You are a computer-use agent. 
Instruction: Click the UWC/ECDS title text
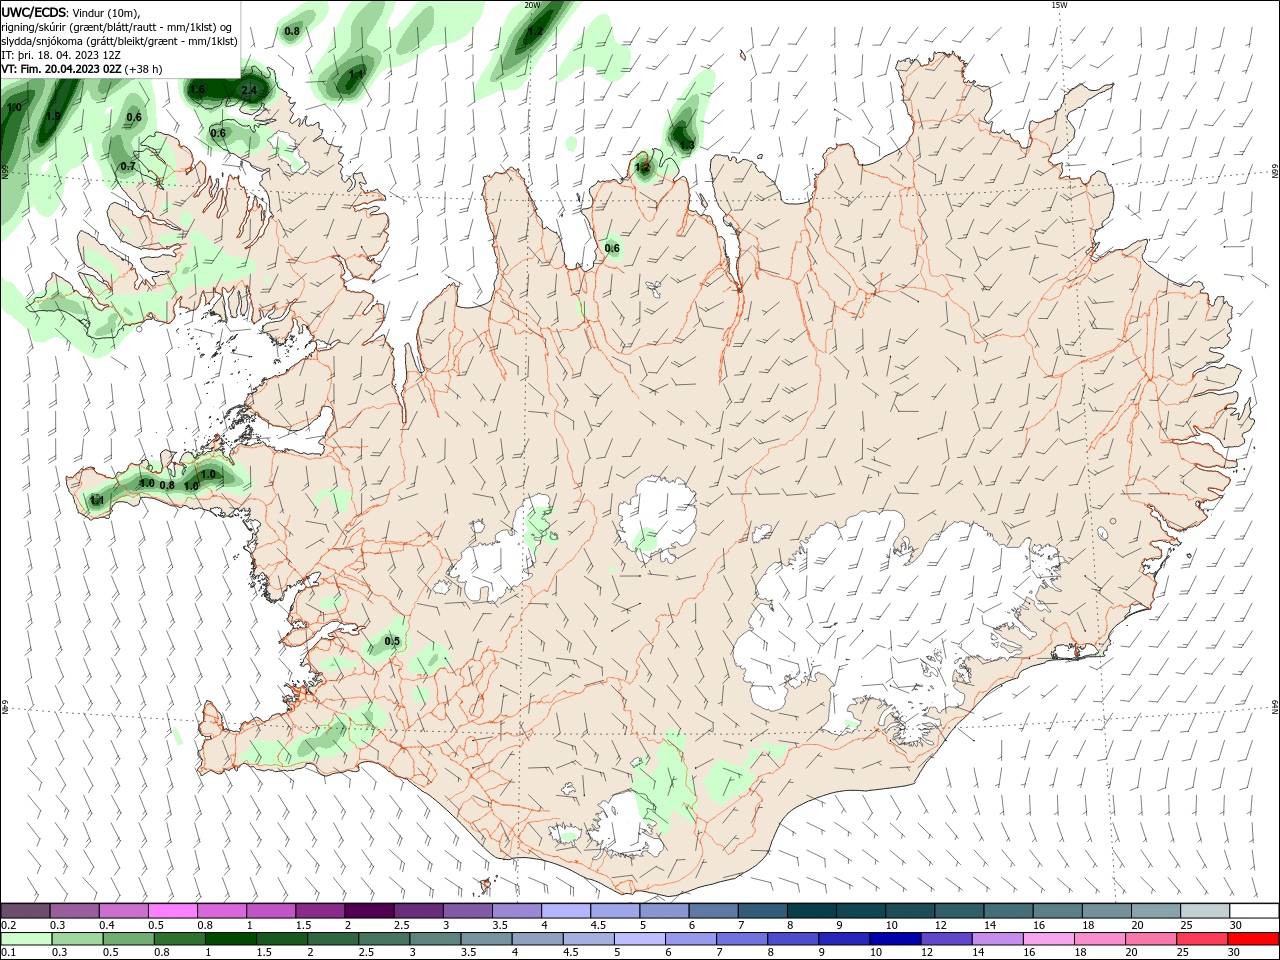34,12
